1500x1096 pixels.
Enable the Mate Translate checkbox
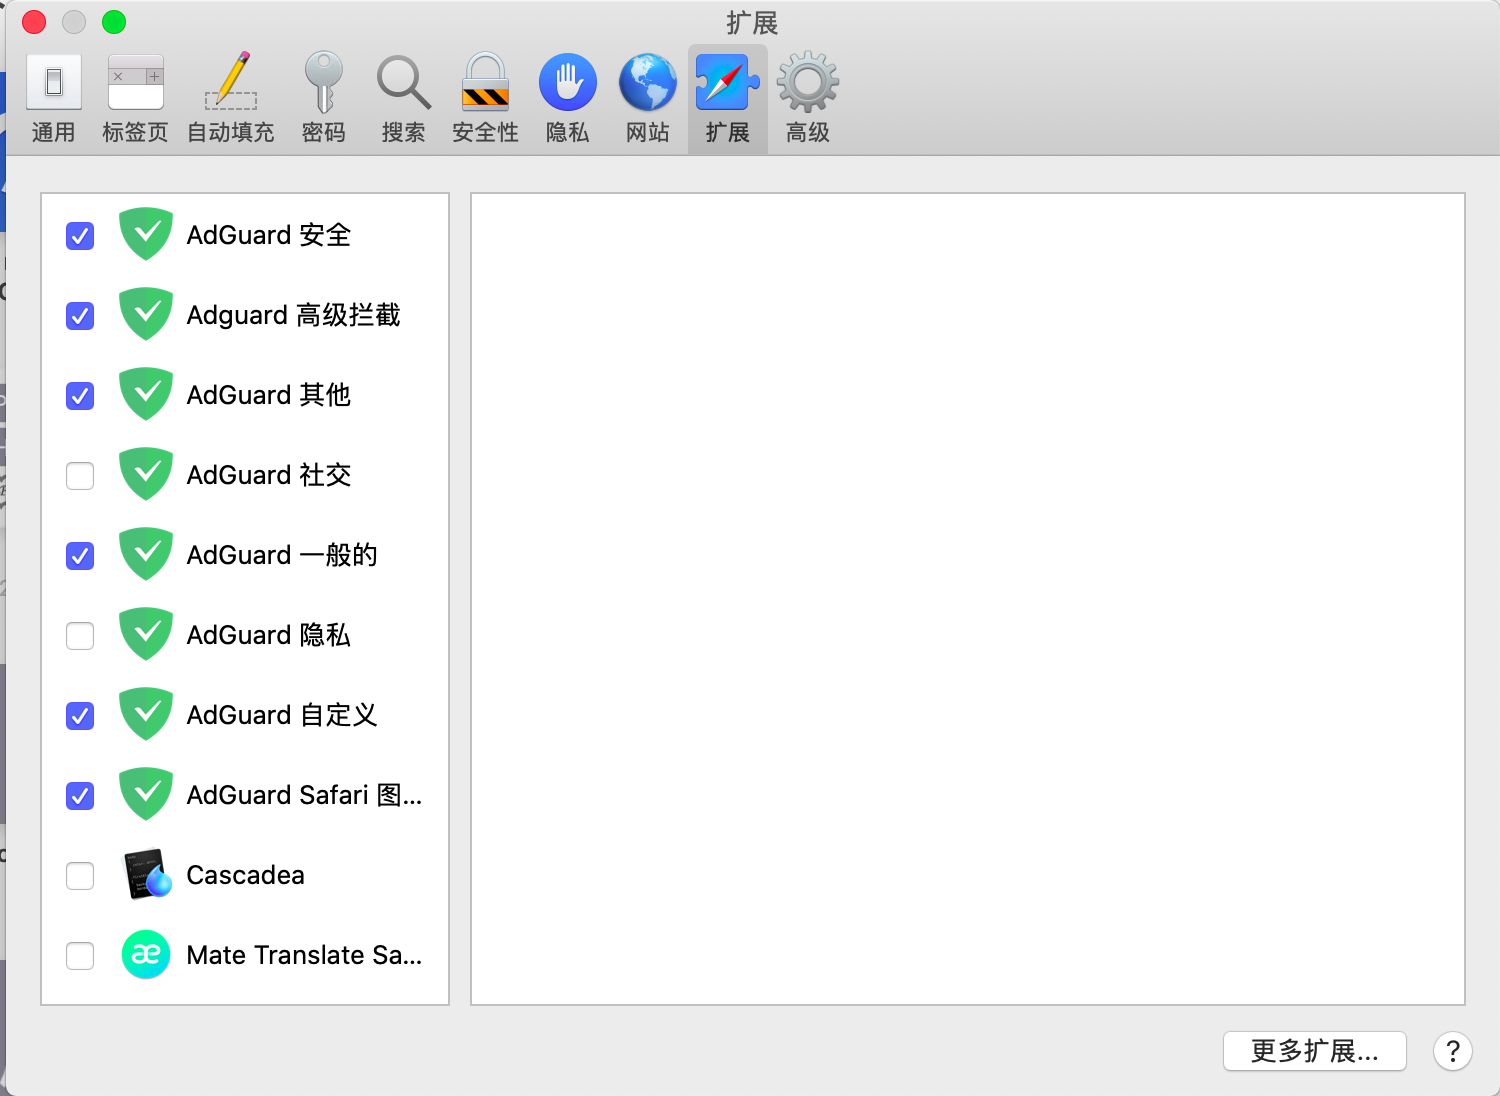[x=80, y=956]
